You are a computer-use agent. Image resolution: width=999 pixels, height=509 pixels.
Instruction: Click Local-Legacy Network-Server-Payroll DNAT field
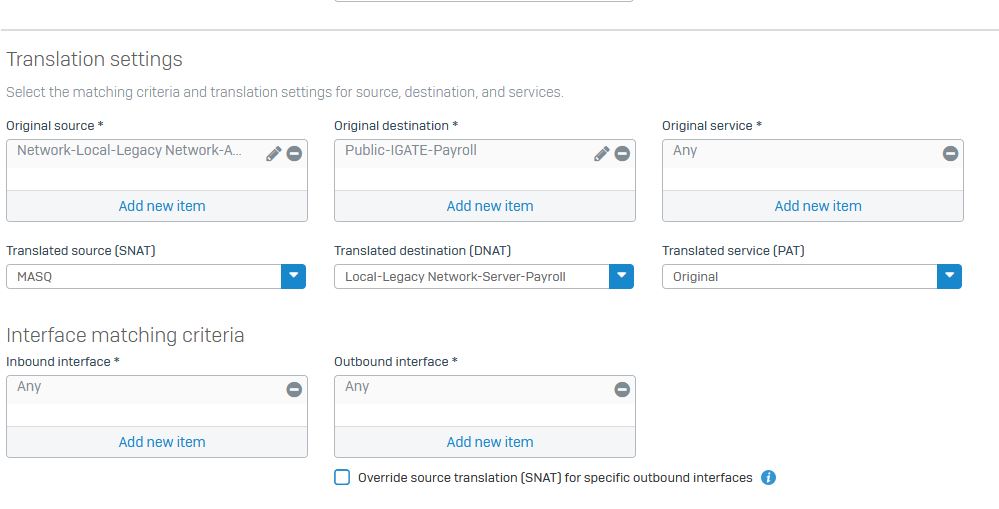point(471,276)
